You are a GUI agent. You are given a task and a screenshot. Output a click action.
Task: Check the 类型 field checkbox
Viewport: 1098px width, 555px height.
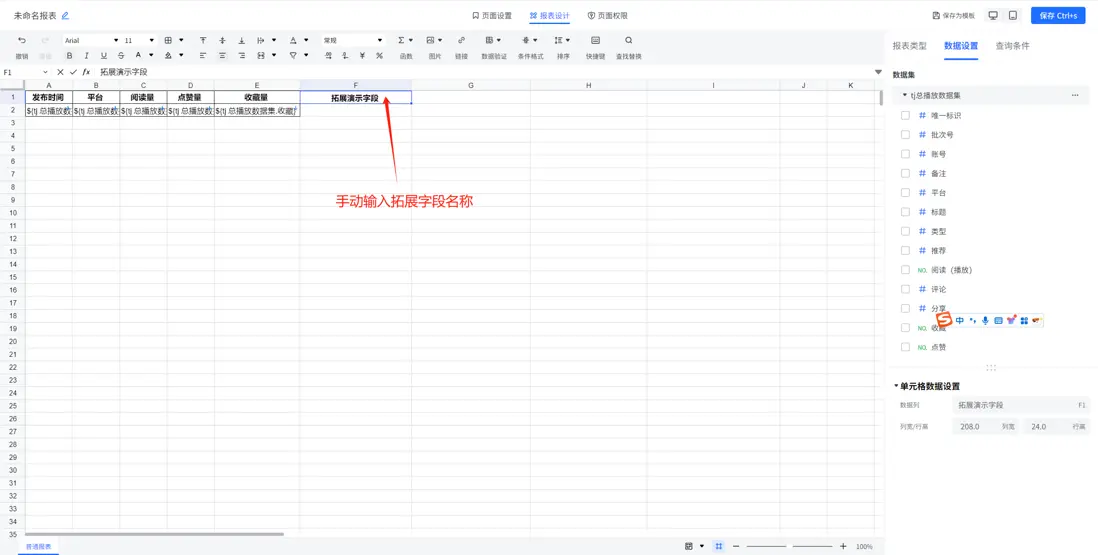point(905,231)
